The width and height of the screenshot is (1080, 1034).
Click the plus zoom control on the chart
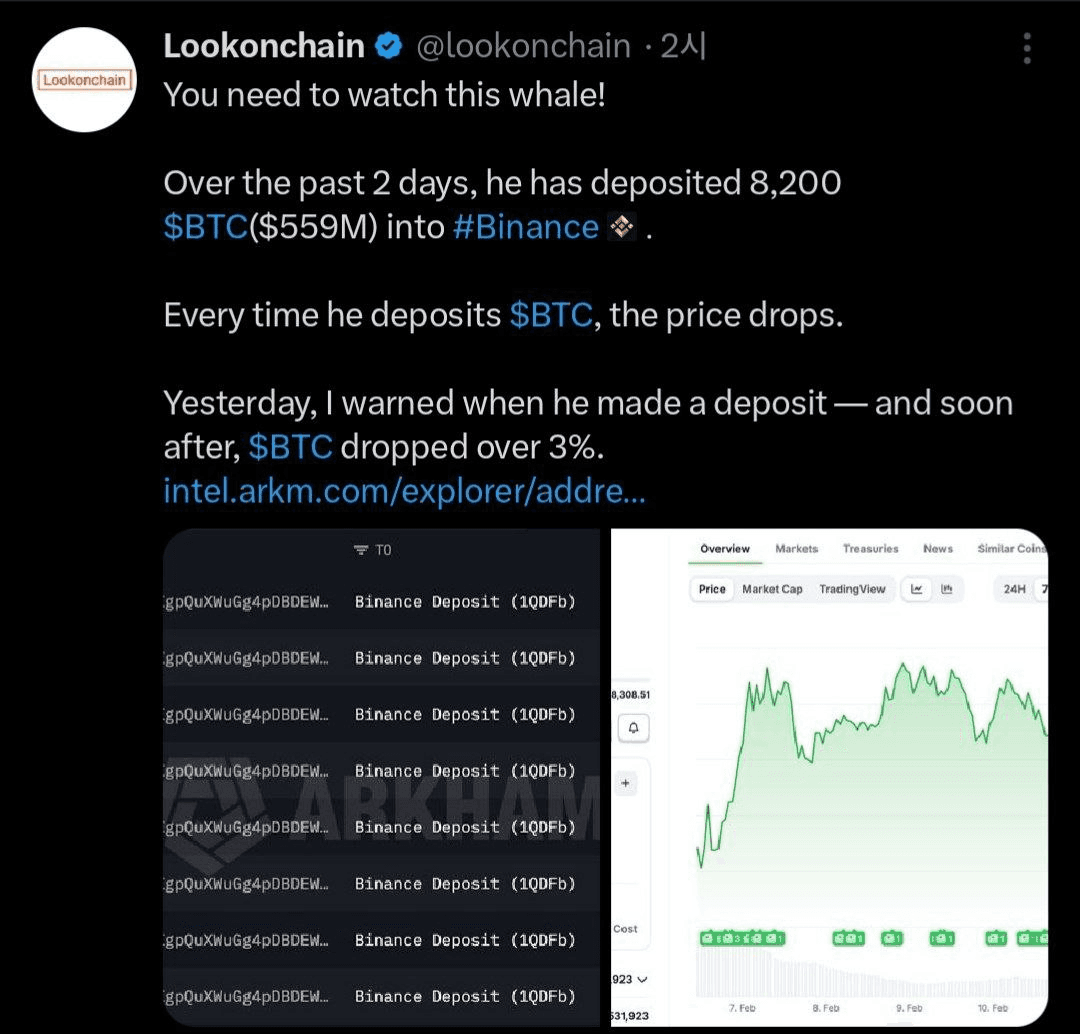[625, 783]
